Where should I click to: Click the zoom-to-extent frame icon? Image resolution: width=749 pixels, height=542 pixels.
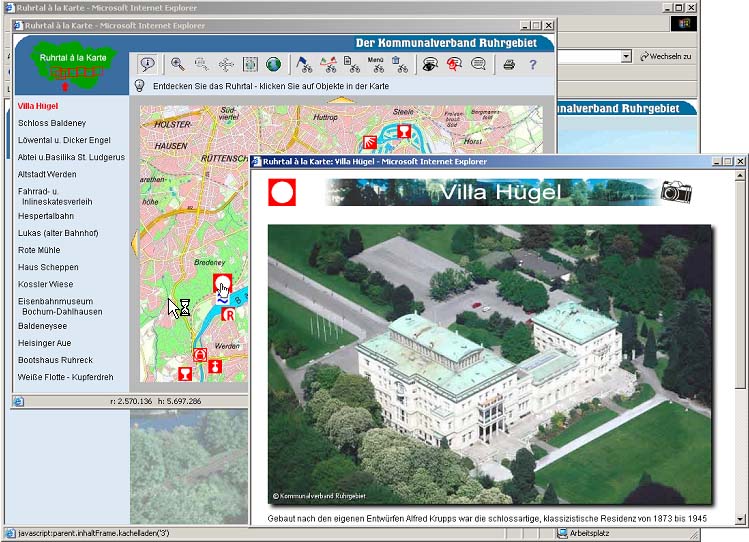pyautogui.click(x=250, y=64)
